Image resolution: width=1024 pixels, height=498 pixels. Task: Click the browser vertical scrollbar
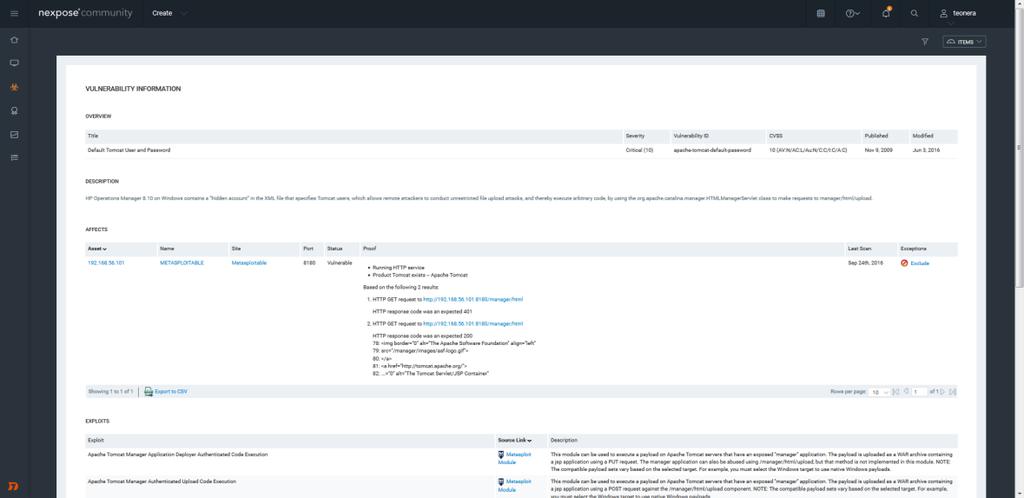tap(1020, 147)
